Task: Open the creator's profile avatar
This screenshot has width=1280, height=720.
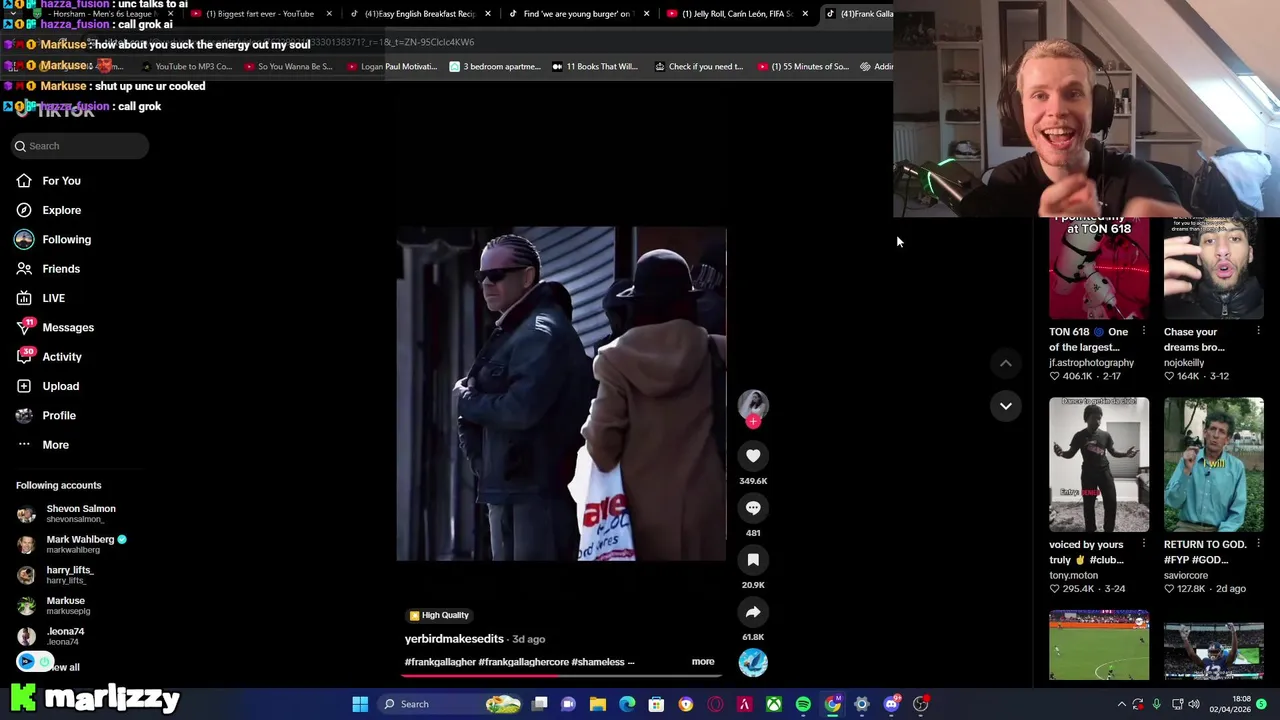Action: tap(753, 404)
